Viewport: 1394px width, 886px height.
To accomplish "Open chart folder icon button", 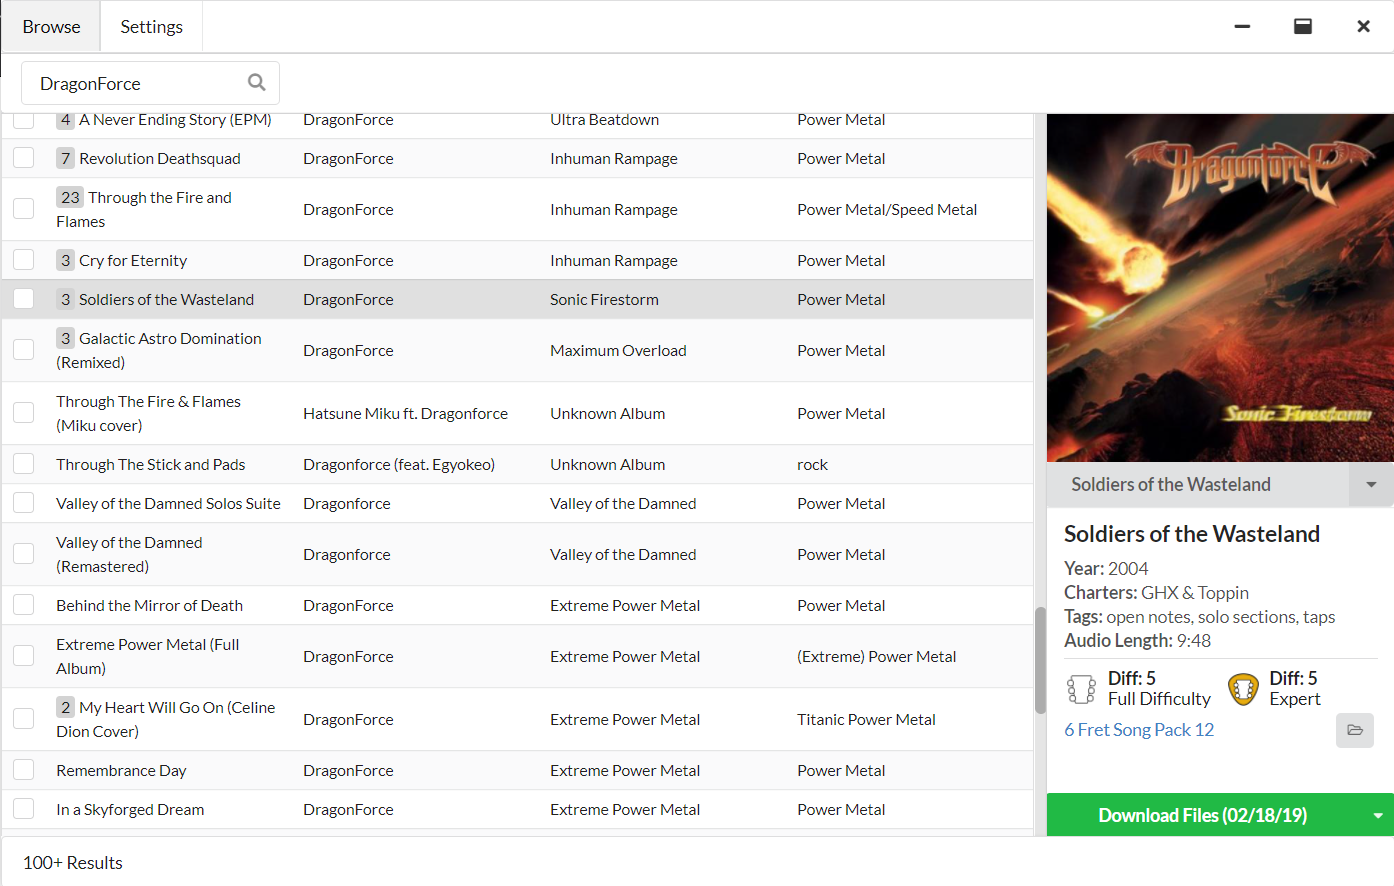I will [1354, 730].
